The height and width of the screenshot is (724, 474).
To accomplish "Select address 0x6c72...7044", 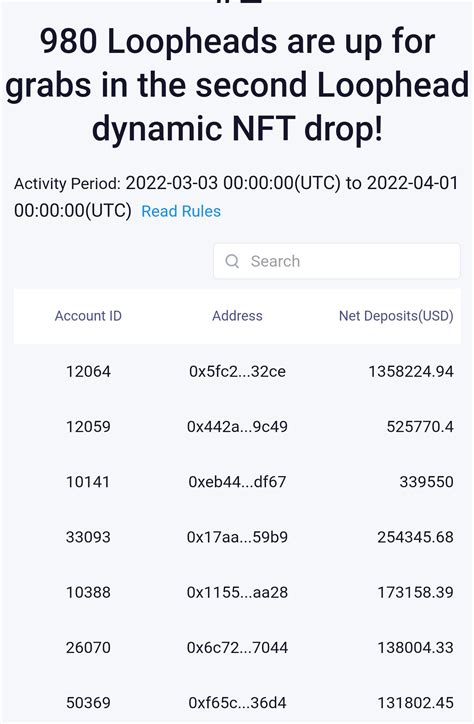I will pos(237,647).
